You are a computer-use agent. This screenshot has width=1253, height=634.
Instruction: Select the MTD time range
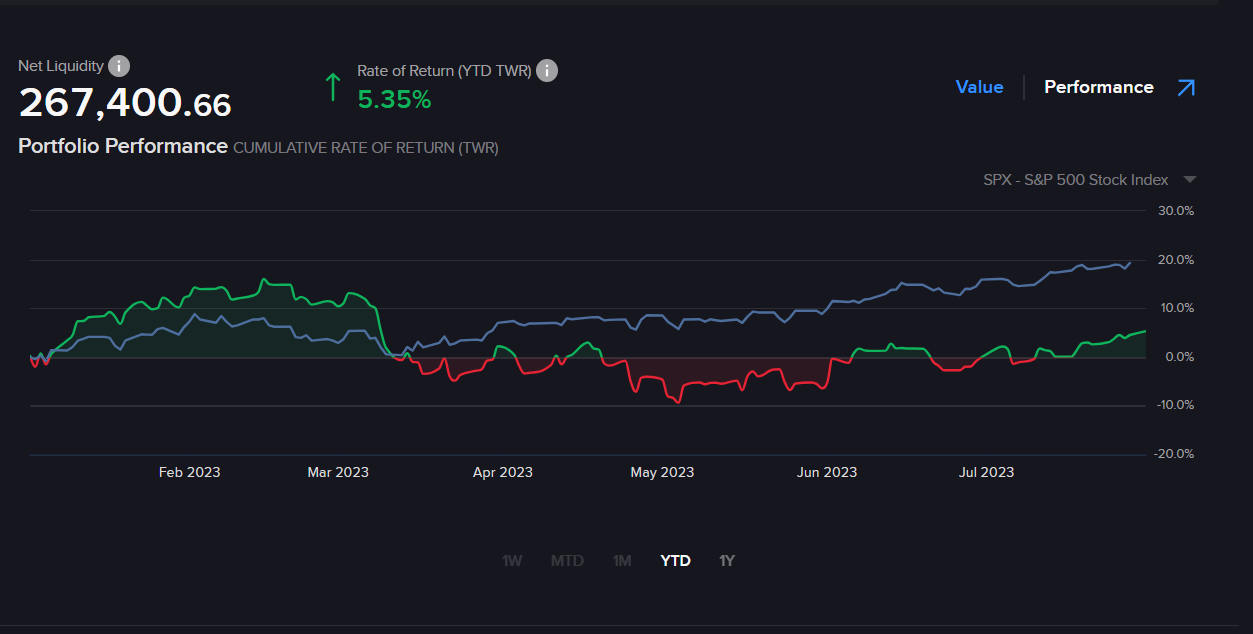[x=567, y=561]
